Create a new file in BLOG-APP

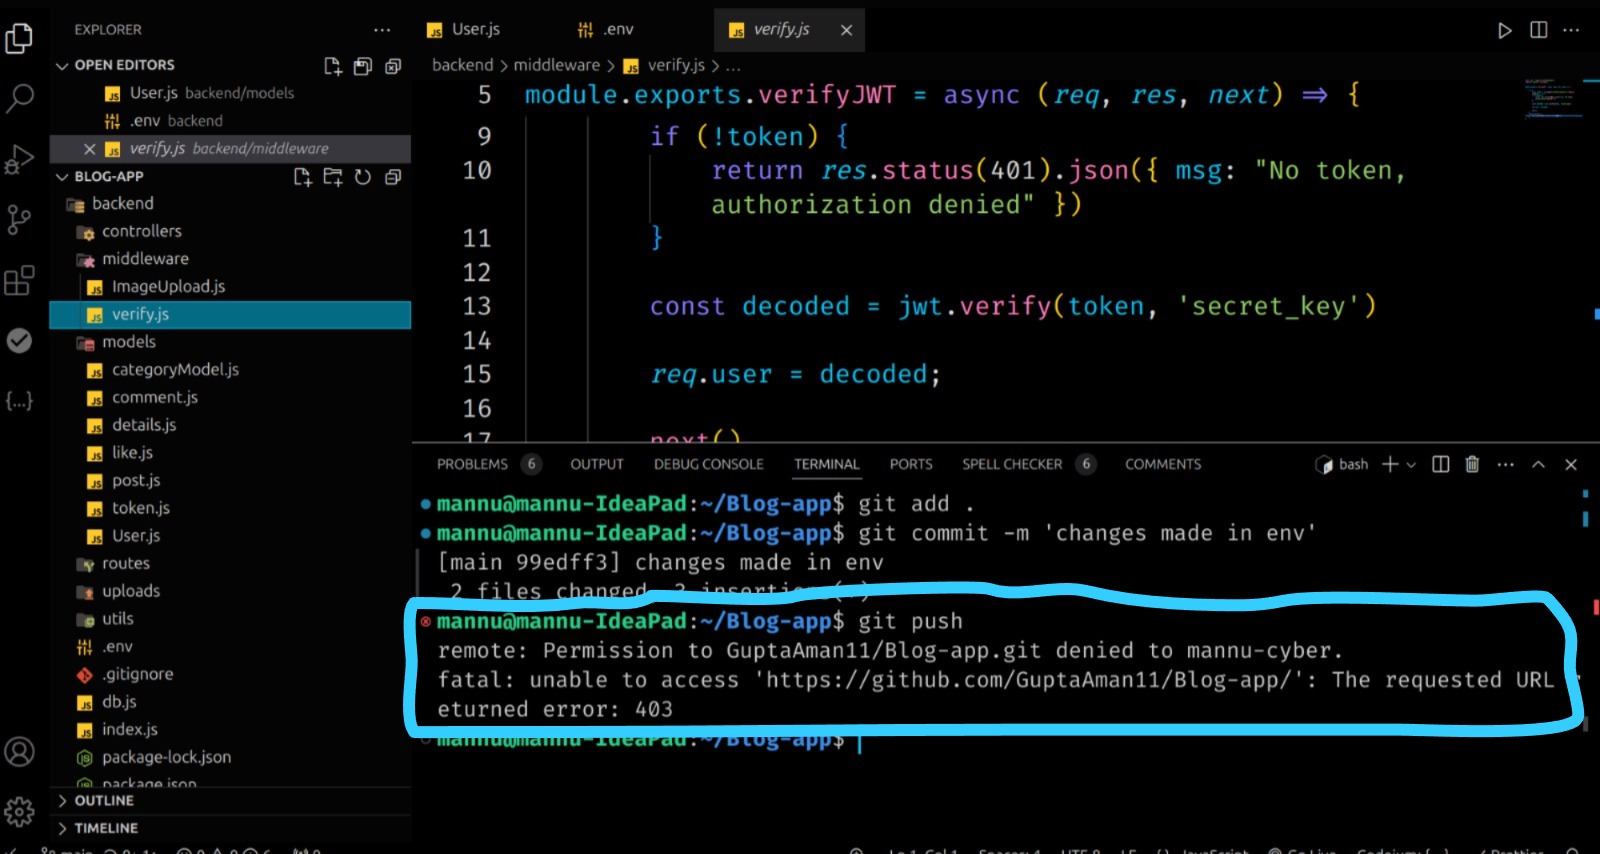coord(302,177)
